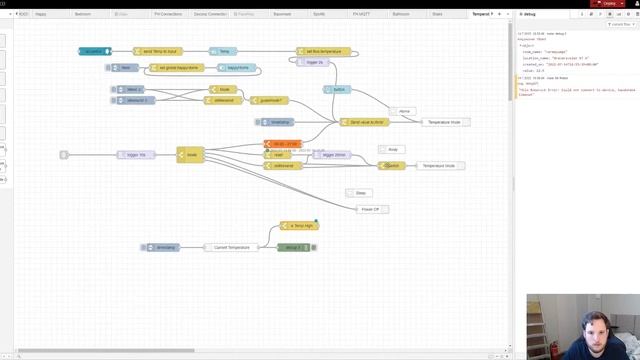This screenshot has width=640, height=360.
Task: Click the webcam video thumbnail
Action: click(583, 327)
